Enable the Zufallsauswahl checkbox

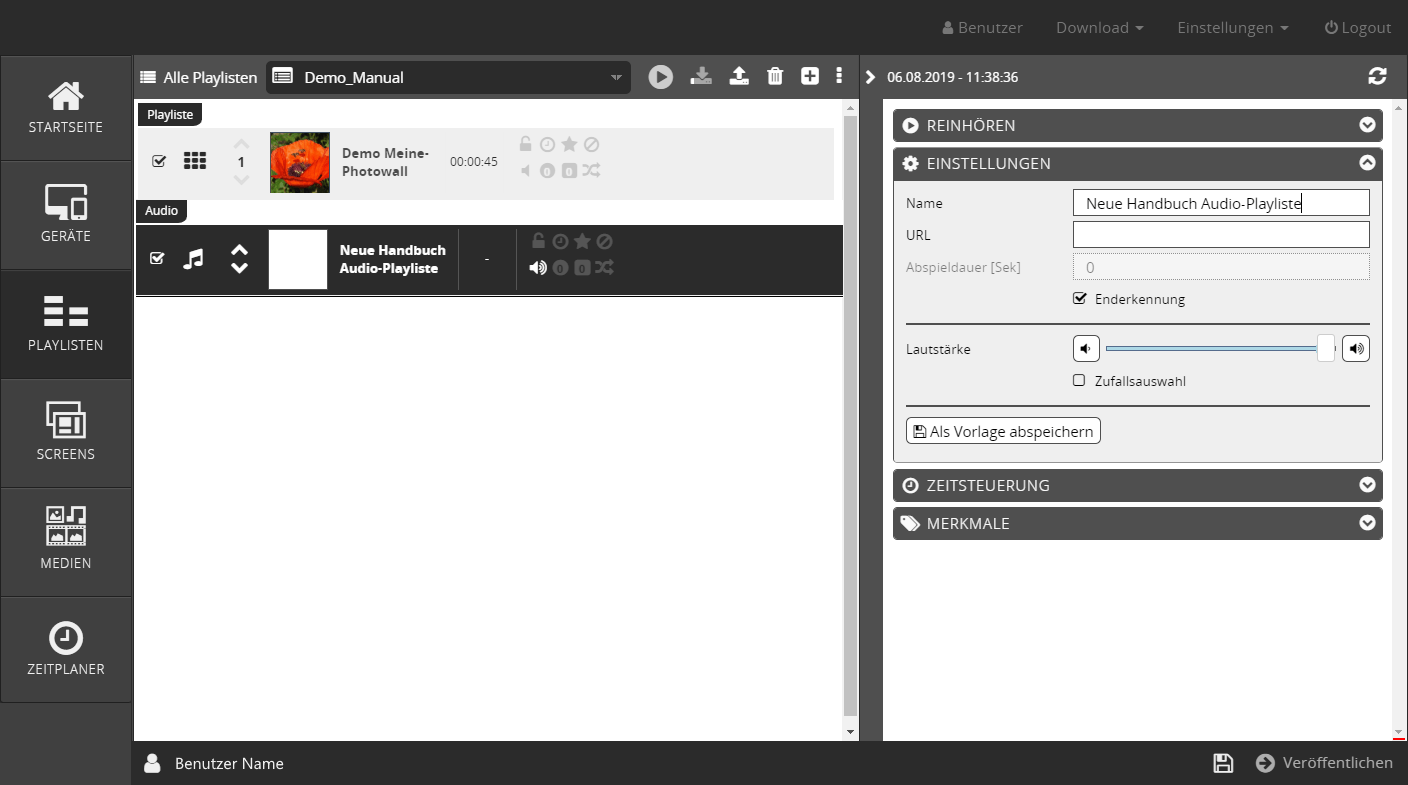coord(1079,381)
